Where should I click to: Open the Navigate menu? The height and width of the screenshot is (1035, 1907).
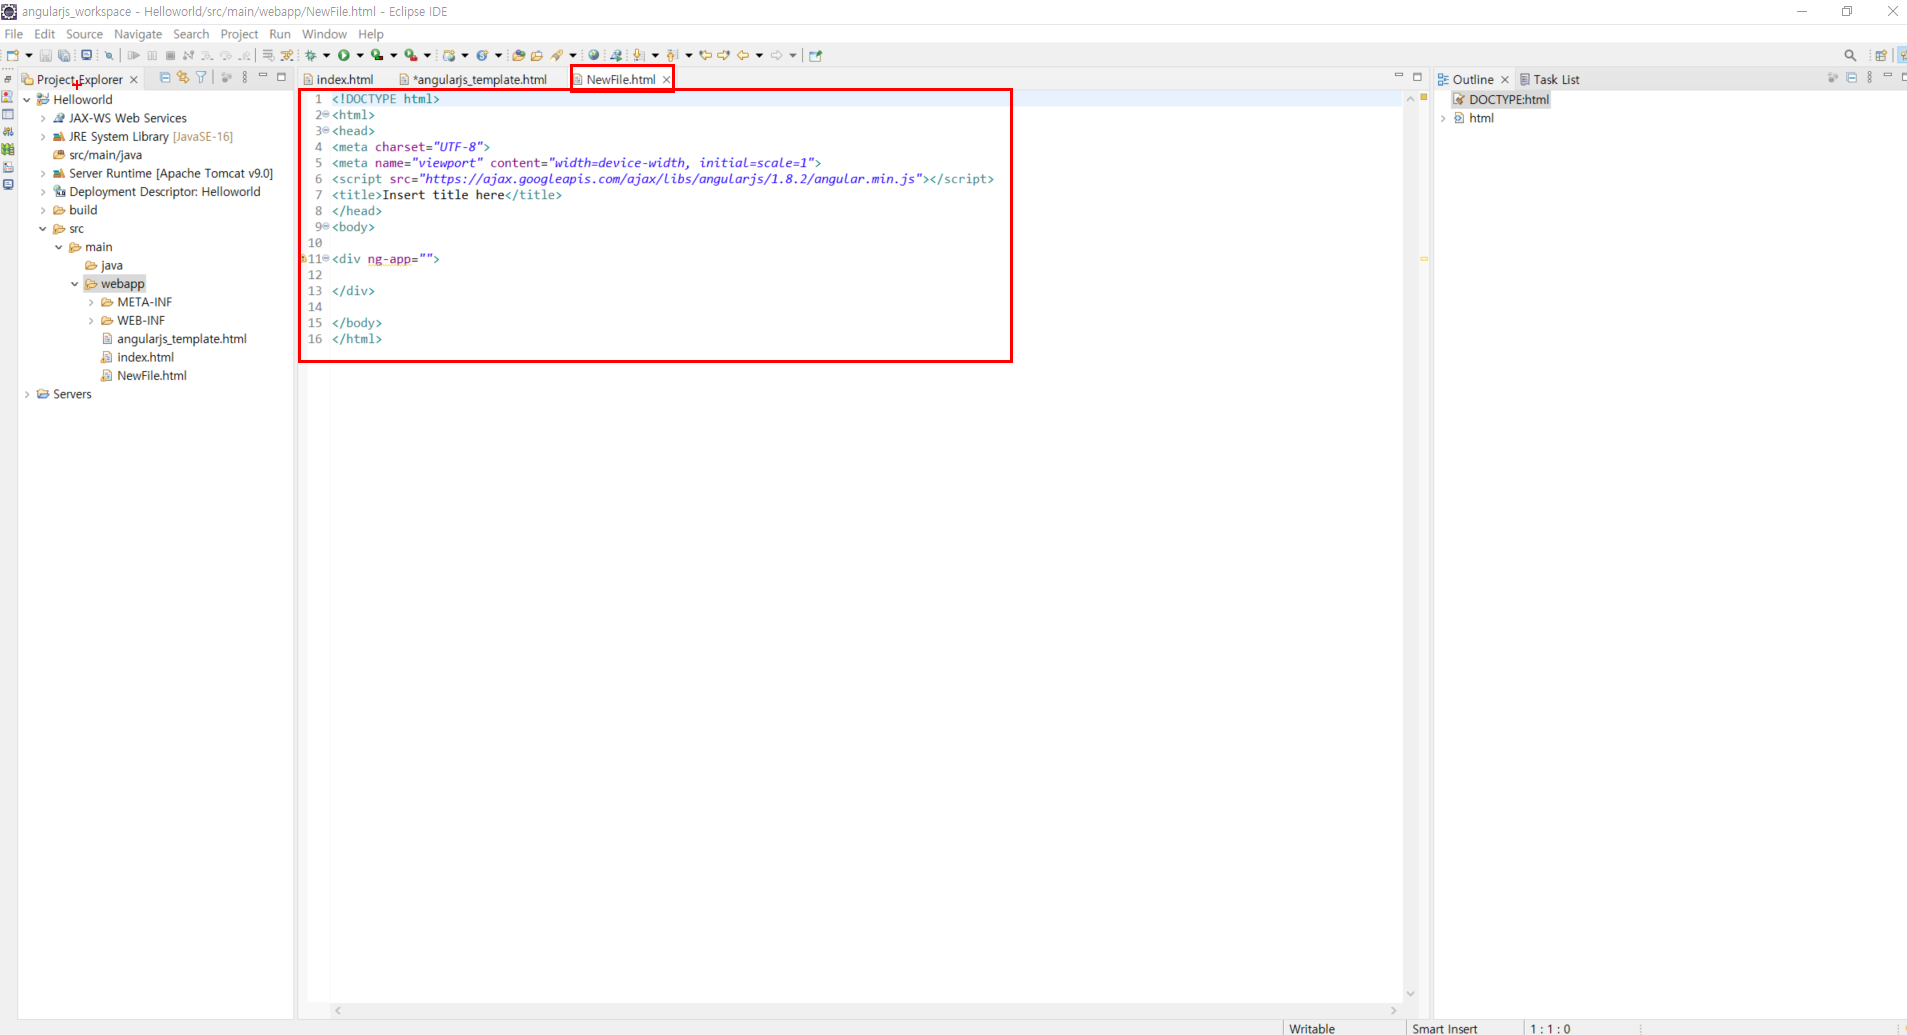[138, 34]
